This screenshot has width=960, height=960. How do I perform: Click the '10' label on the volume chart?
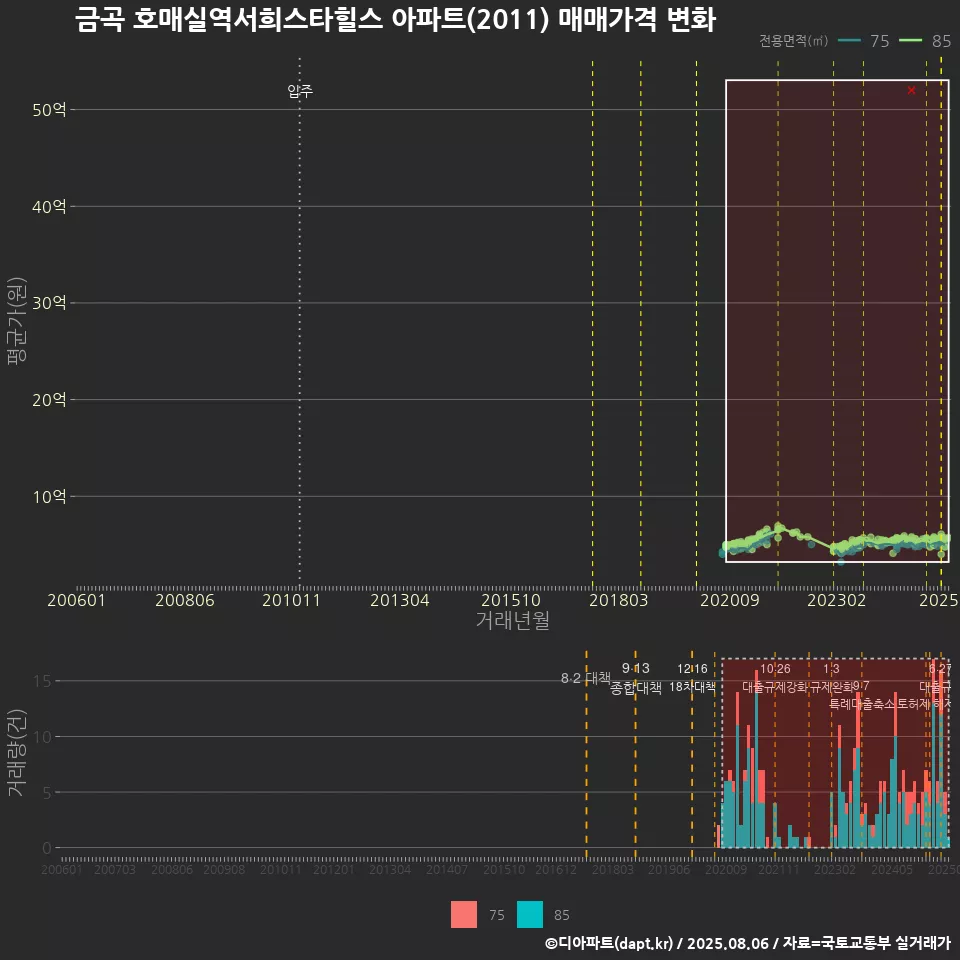42,737
